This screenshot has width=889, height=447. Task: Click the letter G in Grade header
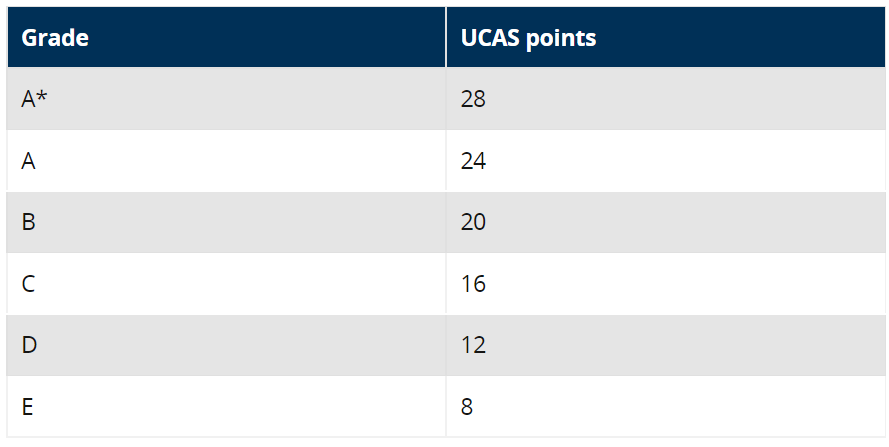(x=29, y=38)
